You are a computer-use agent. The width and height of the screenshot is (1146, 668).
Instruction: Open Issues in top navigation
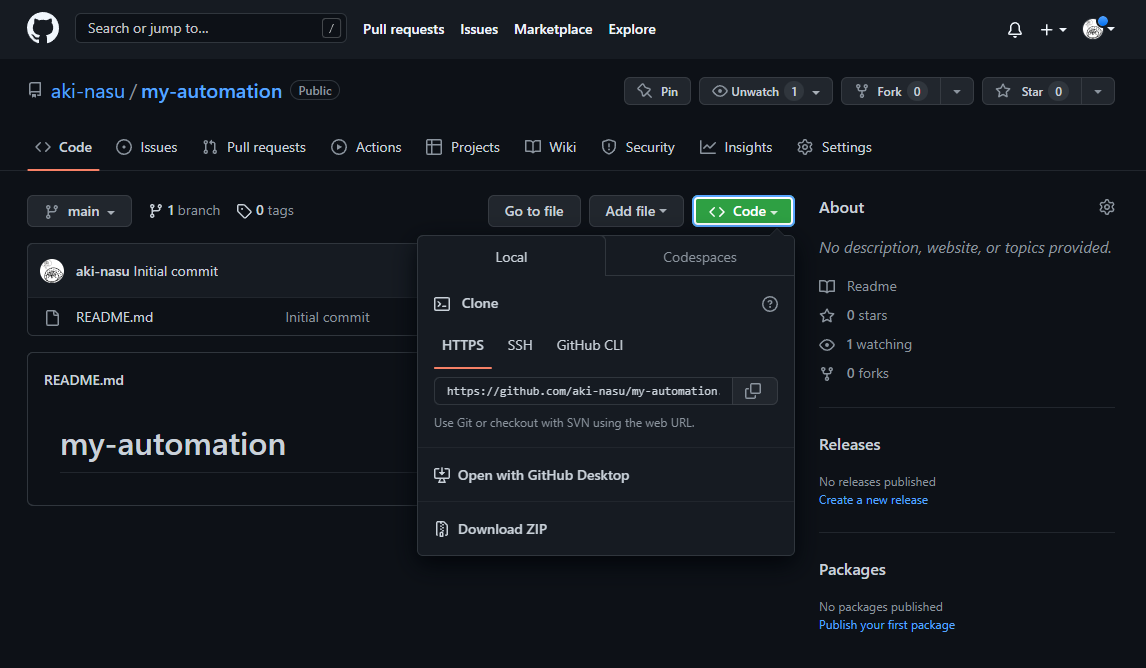click(479, 29)
